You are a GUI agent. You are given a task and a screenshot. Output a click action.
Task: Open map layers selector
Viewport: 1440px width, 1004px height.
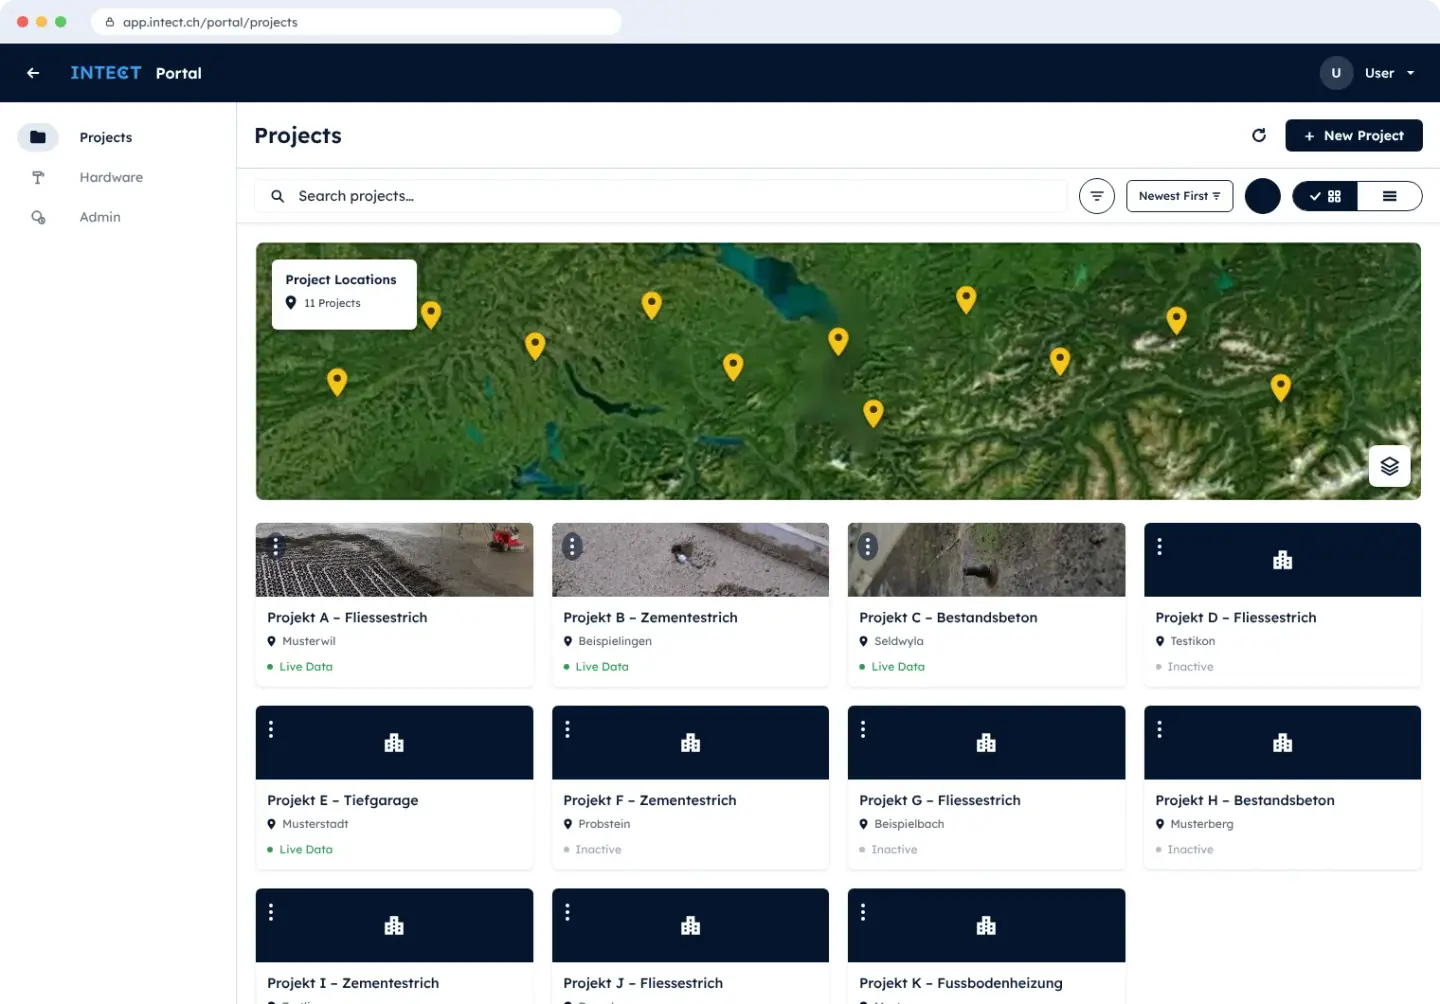coord(1389,466)
